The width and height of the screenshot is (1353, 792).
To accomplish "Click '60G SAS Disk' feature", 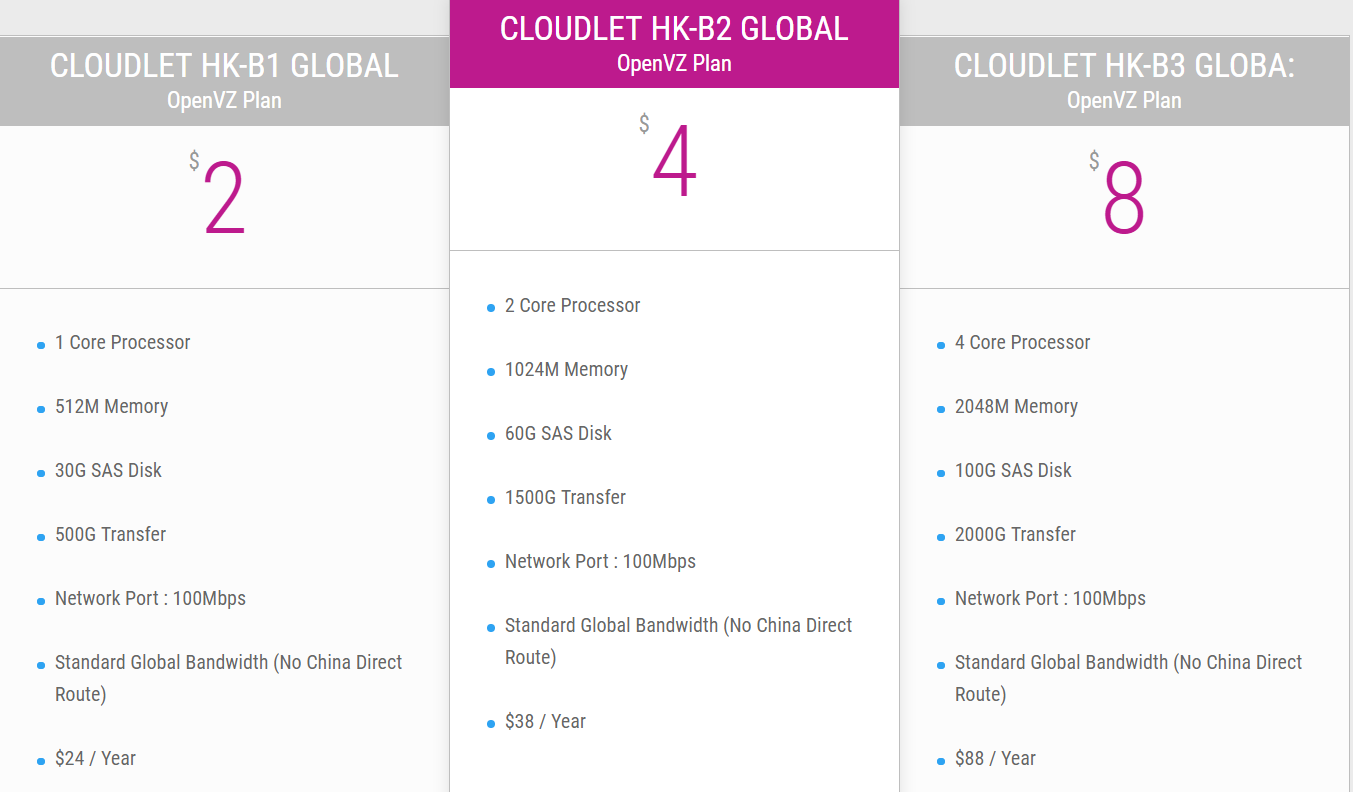I will click(x=558, y=433).
